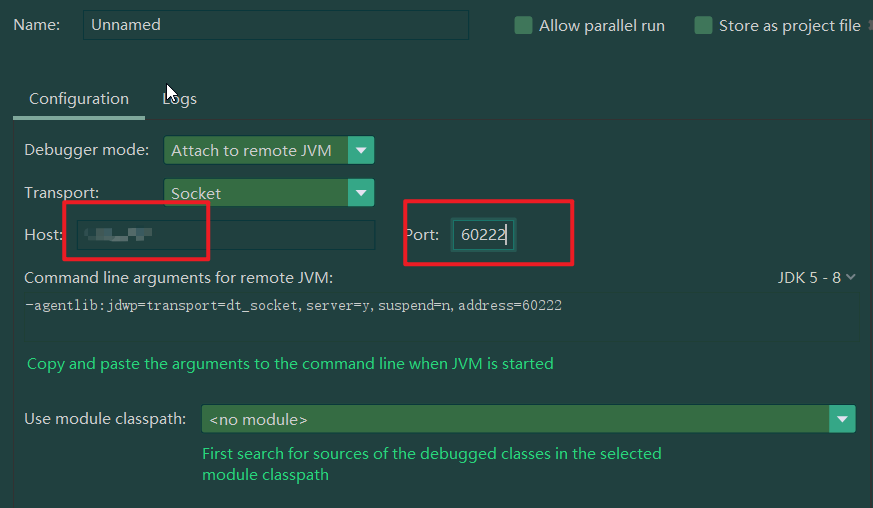Focus the Host input field

[220, 235]
